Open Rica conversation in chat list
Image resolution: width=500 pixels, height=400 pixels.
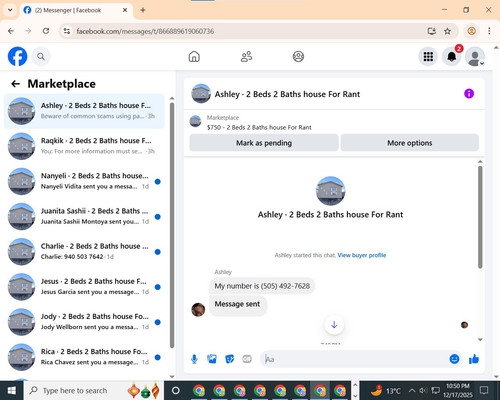coord(84,357)
